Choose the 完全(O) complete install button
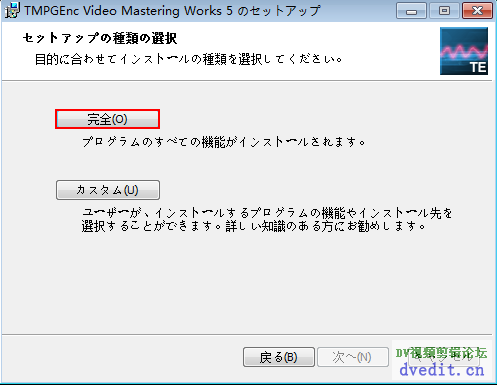The image size is (497, 385). (107, 119)
